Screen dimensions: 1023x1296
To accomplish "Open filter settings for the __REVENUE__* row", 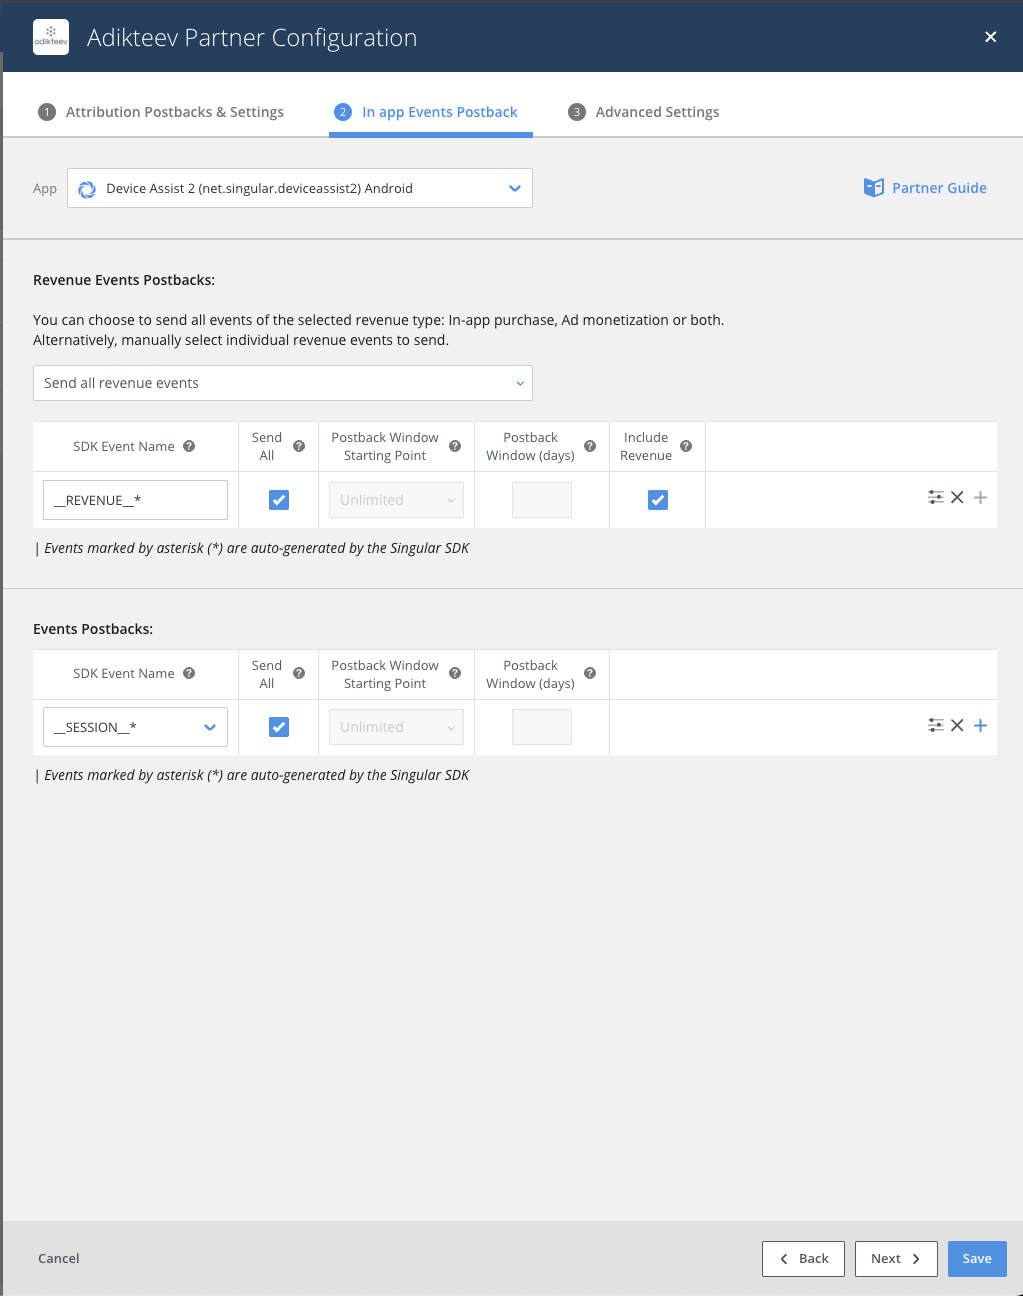I will (x=935, y=496).
